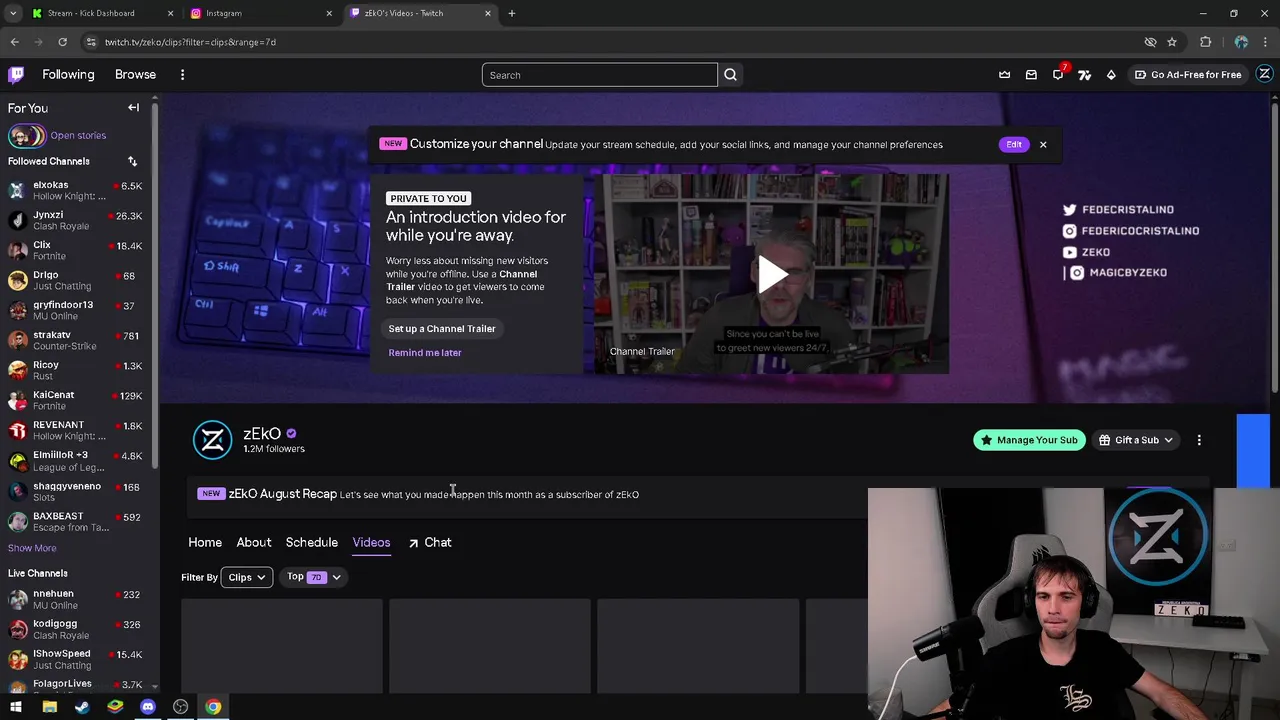Open a new browser tab

click(512, 13)
